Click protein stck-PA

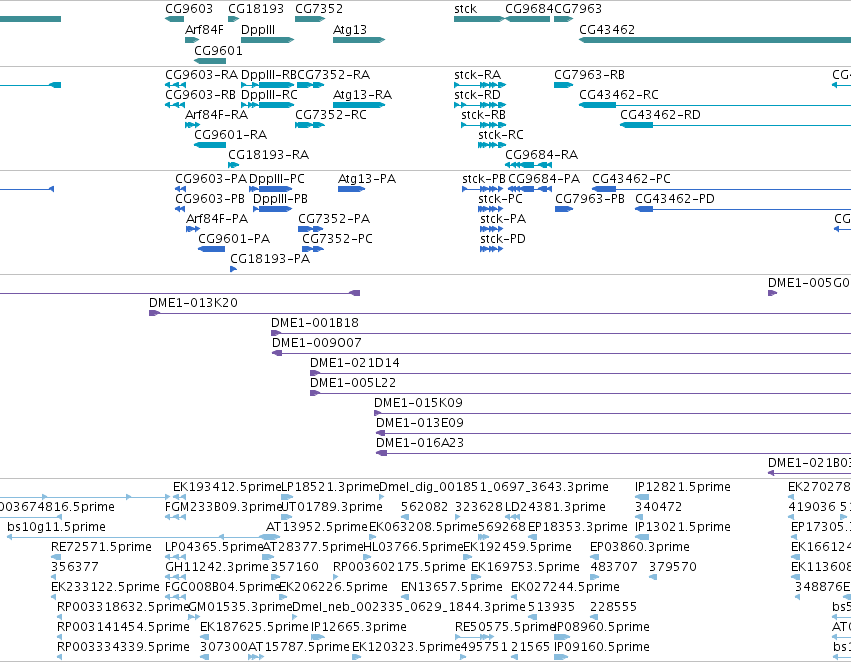pyautogui.click(x=492, y=229)
